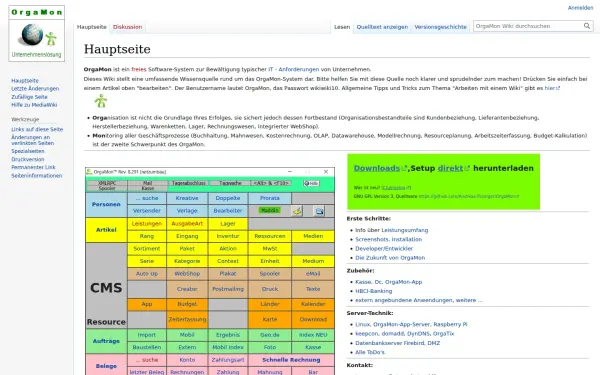Go to Zufällige Seite
The width and height of the screenshot is (600, 375).
(x=29, y=97)
